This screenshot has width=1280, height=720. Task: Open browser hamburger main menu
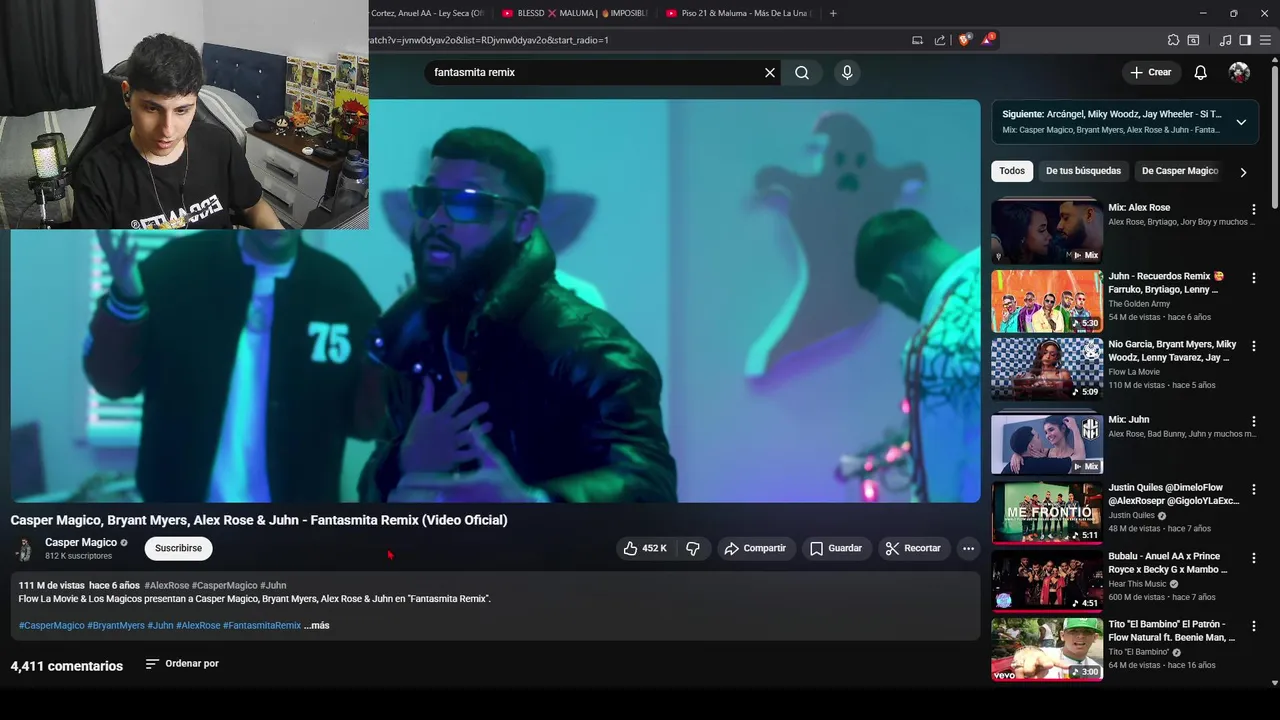point(1265,40)
